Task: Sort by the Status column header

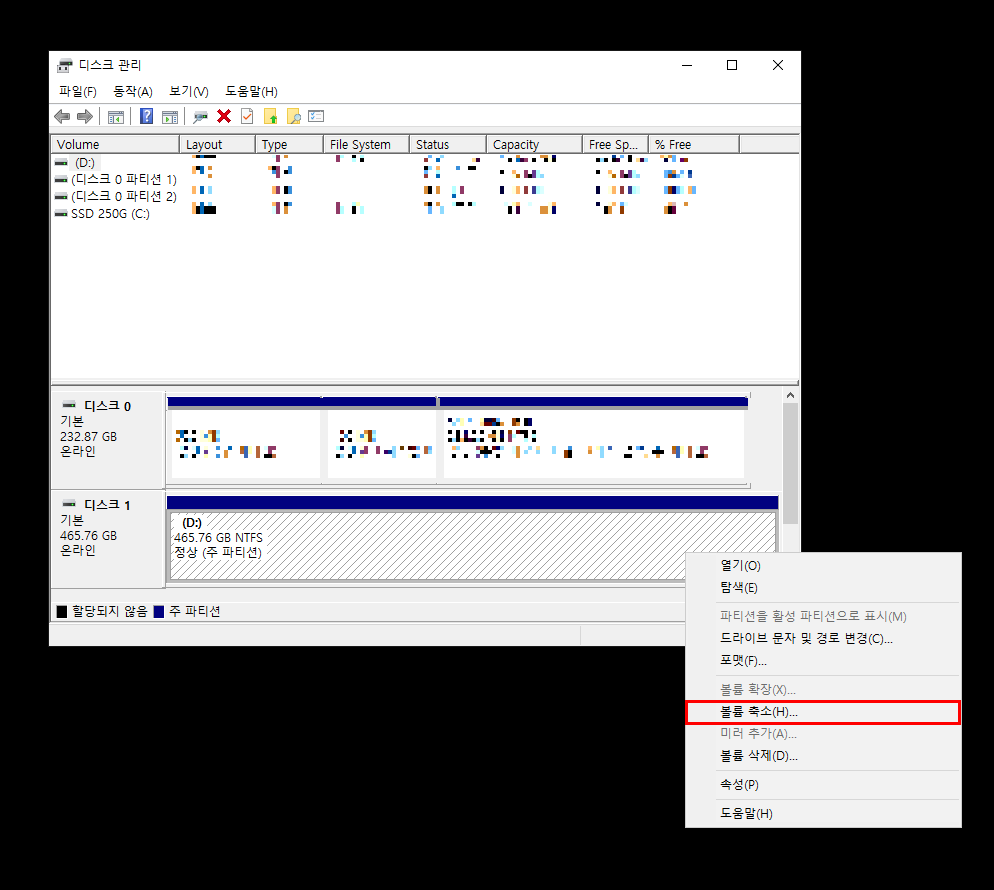Action: [448, 145]
